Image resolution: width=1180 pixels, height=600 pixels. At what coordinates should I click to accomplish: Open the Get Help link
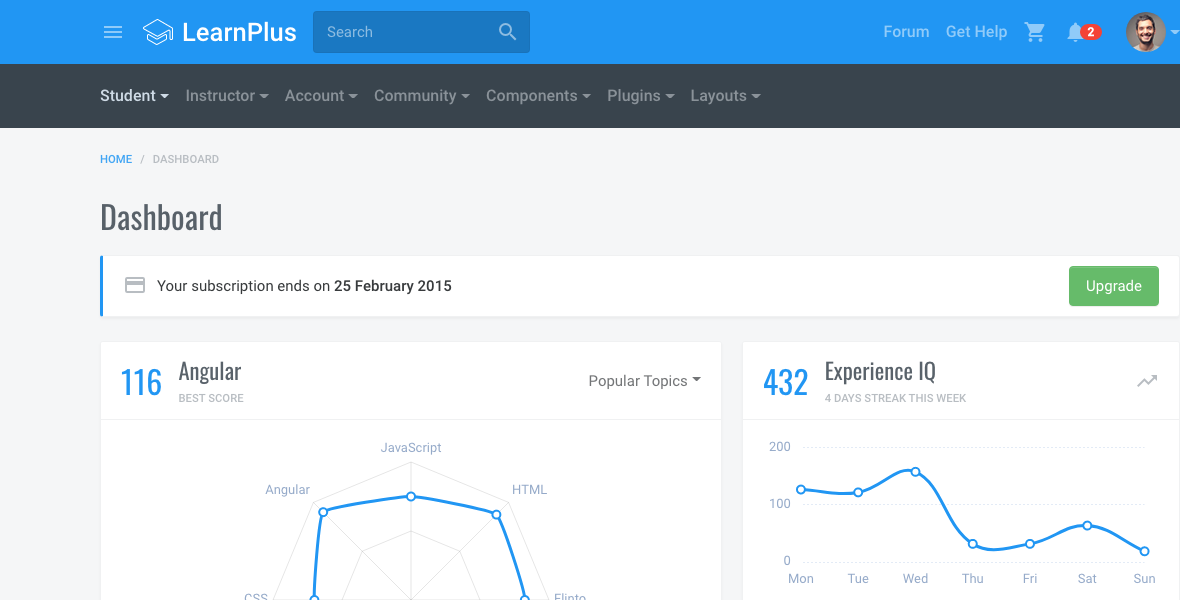pos(976,32)
